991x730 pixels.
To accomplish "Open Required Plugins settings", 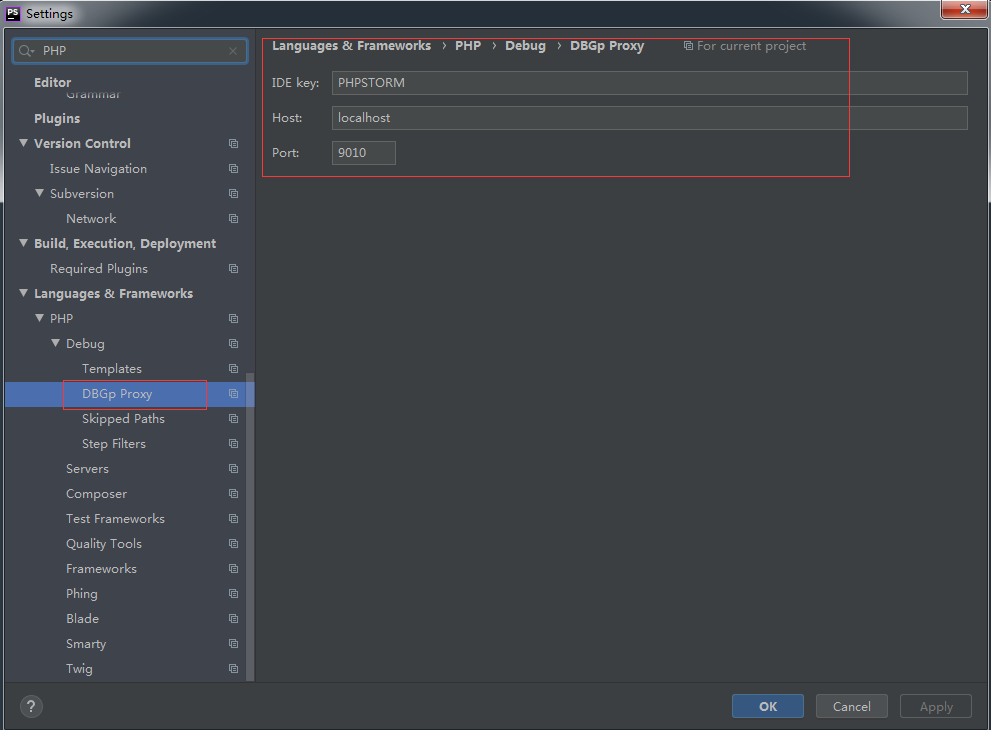I will pos(99,269).
